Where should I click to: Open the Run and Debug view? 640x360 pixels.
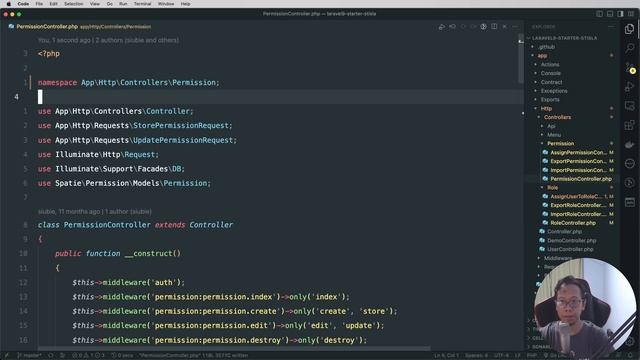tap(629, 87)
